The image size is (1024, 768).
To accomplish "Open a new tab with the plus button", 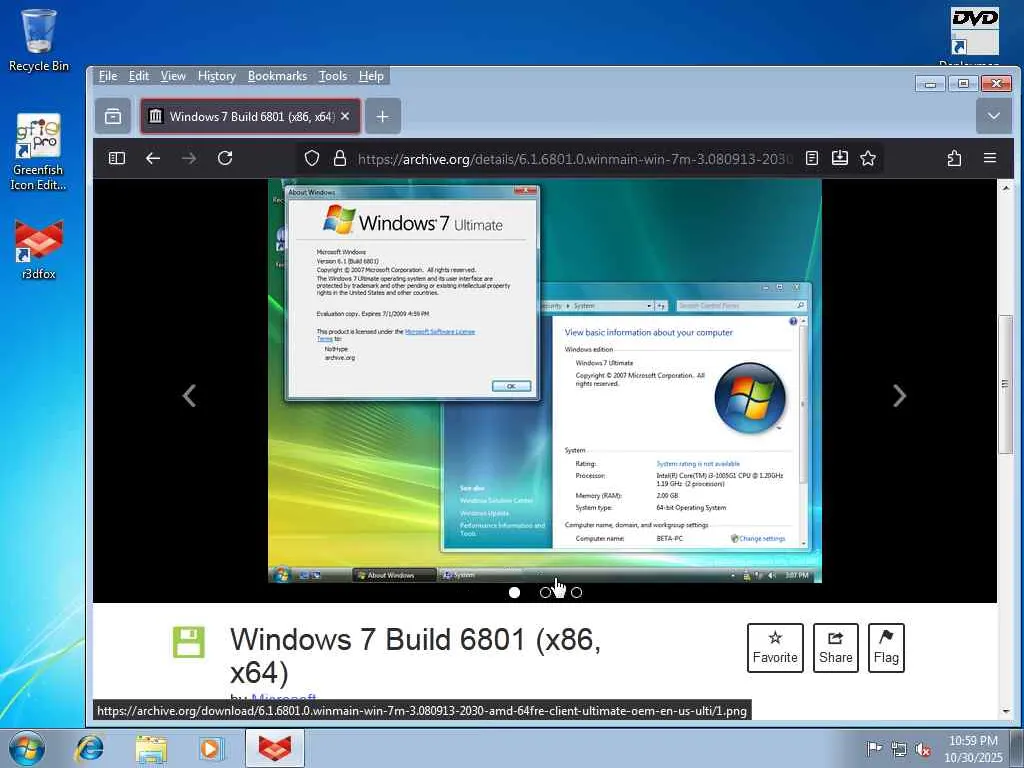I will [383, 116].
